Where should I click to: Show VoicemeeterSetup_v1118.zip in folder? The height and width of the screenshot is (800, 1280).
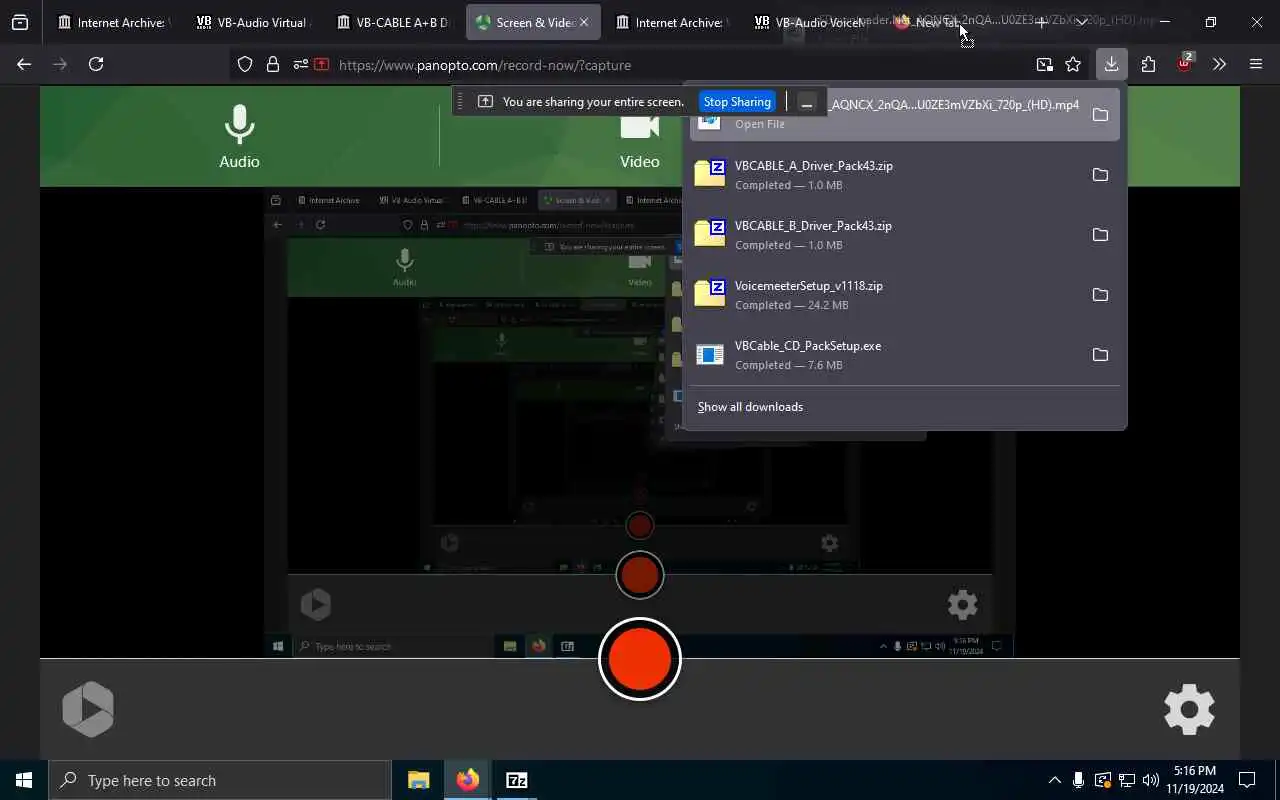coord(1100,295)
